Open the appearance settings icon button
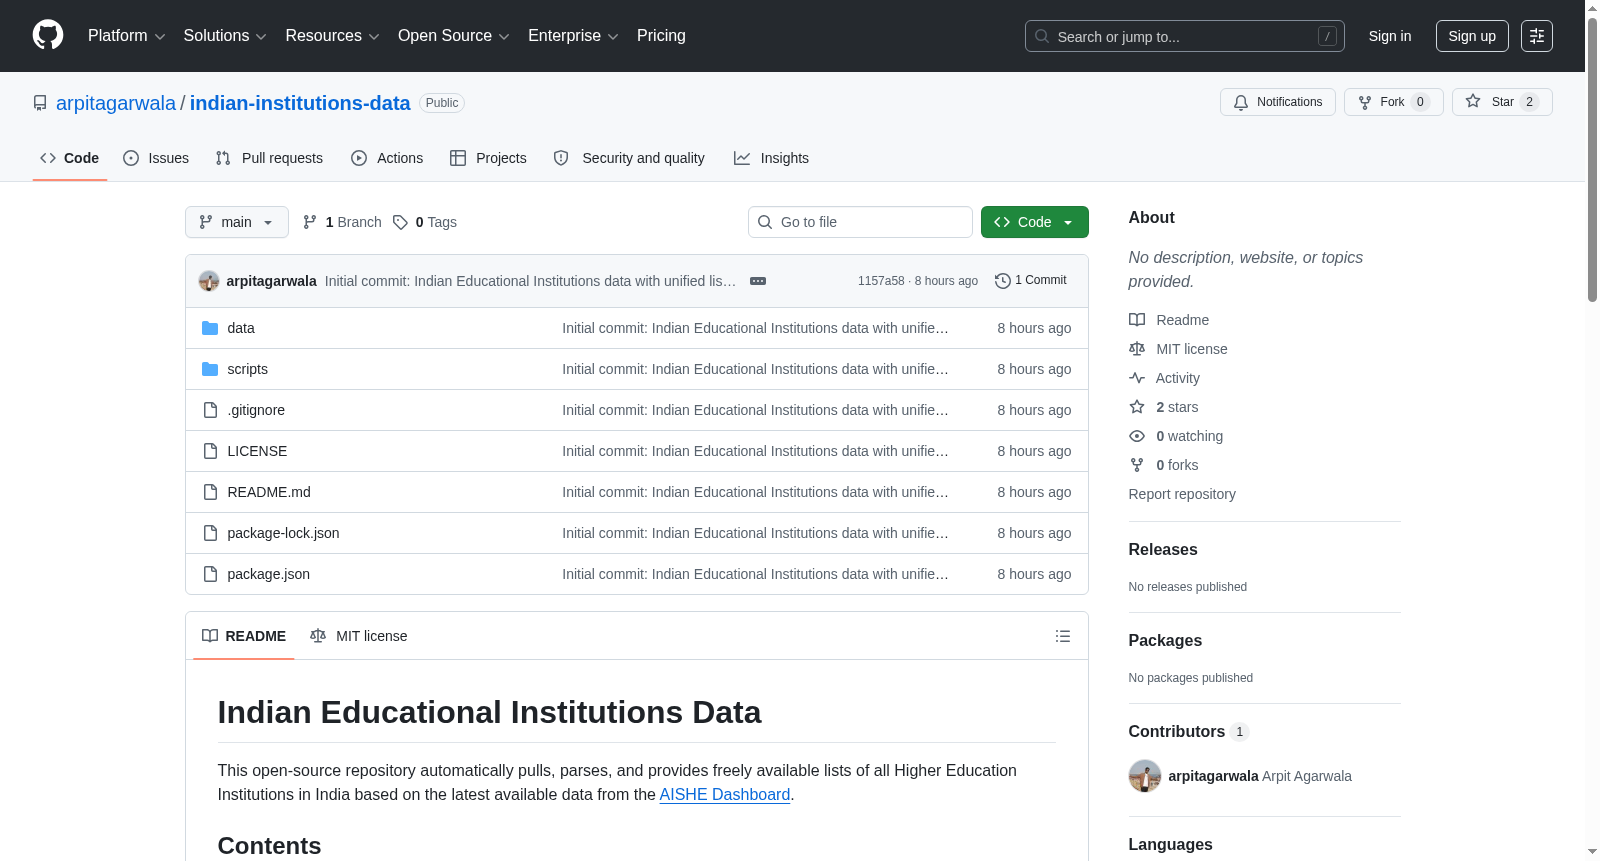1600x861 pixels. coord(1537,36)
